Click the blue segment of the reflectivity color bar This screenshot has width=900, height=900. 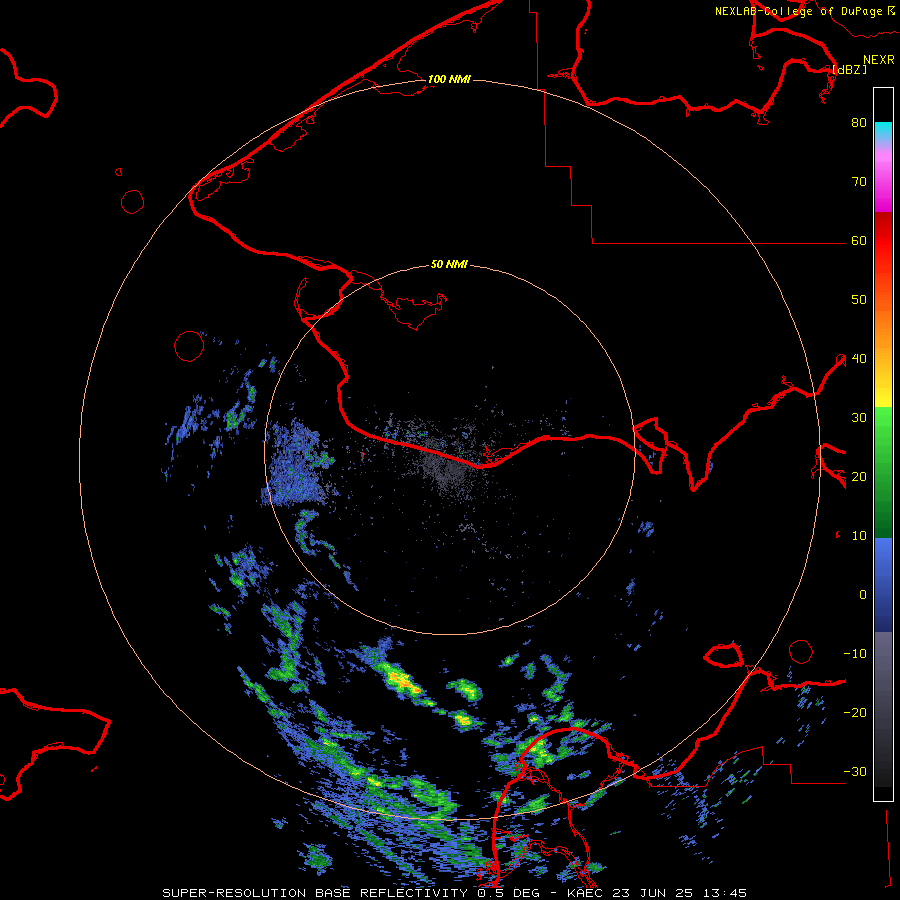(x=883, y=585)
